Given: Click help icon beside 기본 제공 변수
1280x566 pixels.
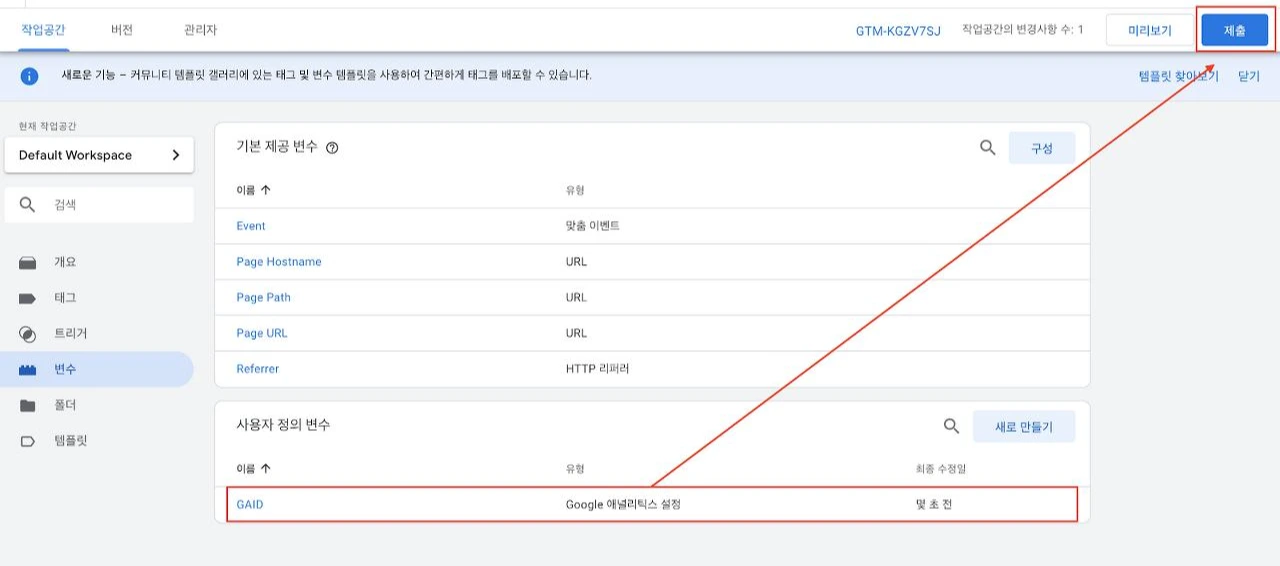Looking at the screenshot, I should pyautogui.click(x=332, y=148).
